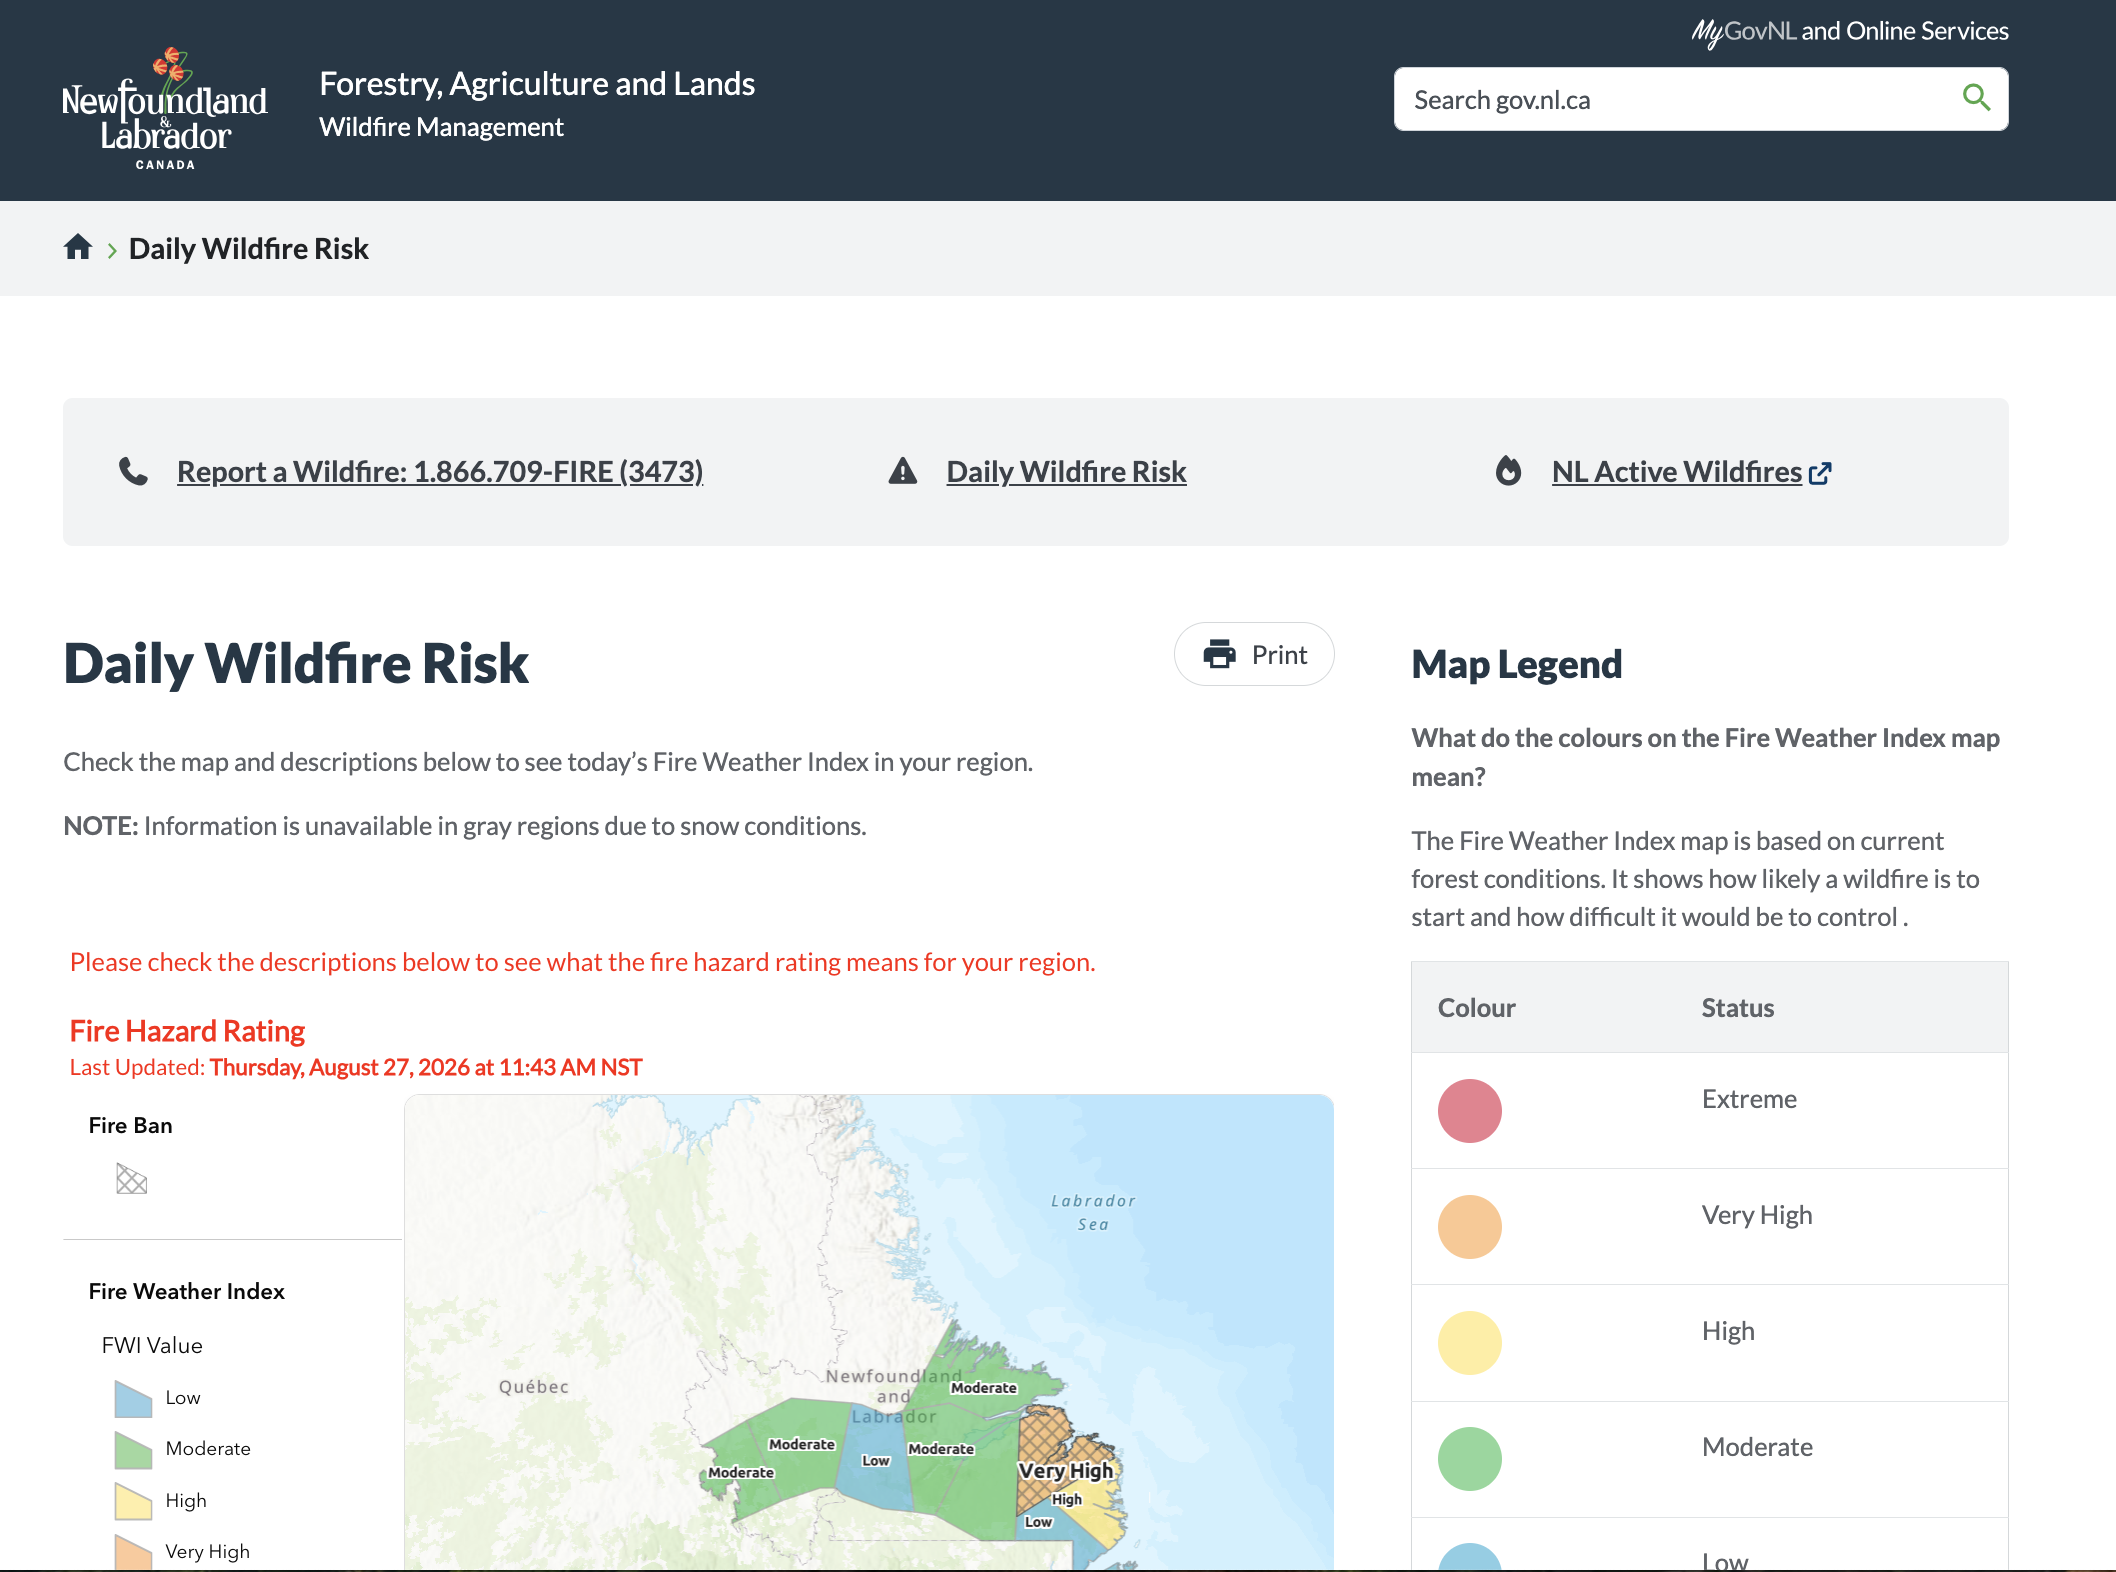Click the Extreme red colour circle

(x=1469, y=1110)
